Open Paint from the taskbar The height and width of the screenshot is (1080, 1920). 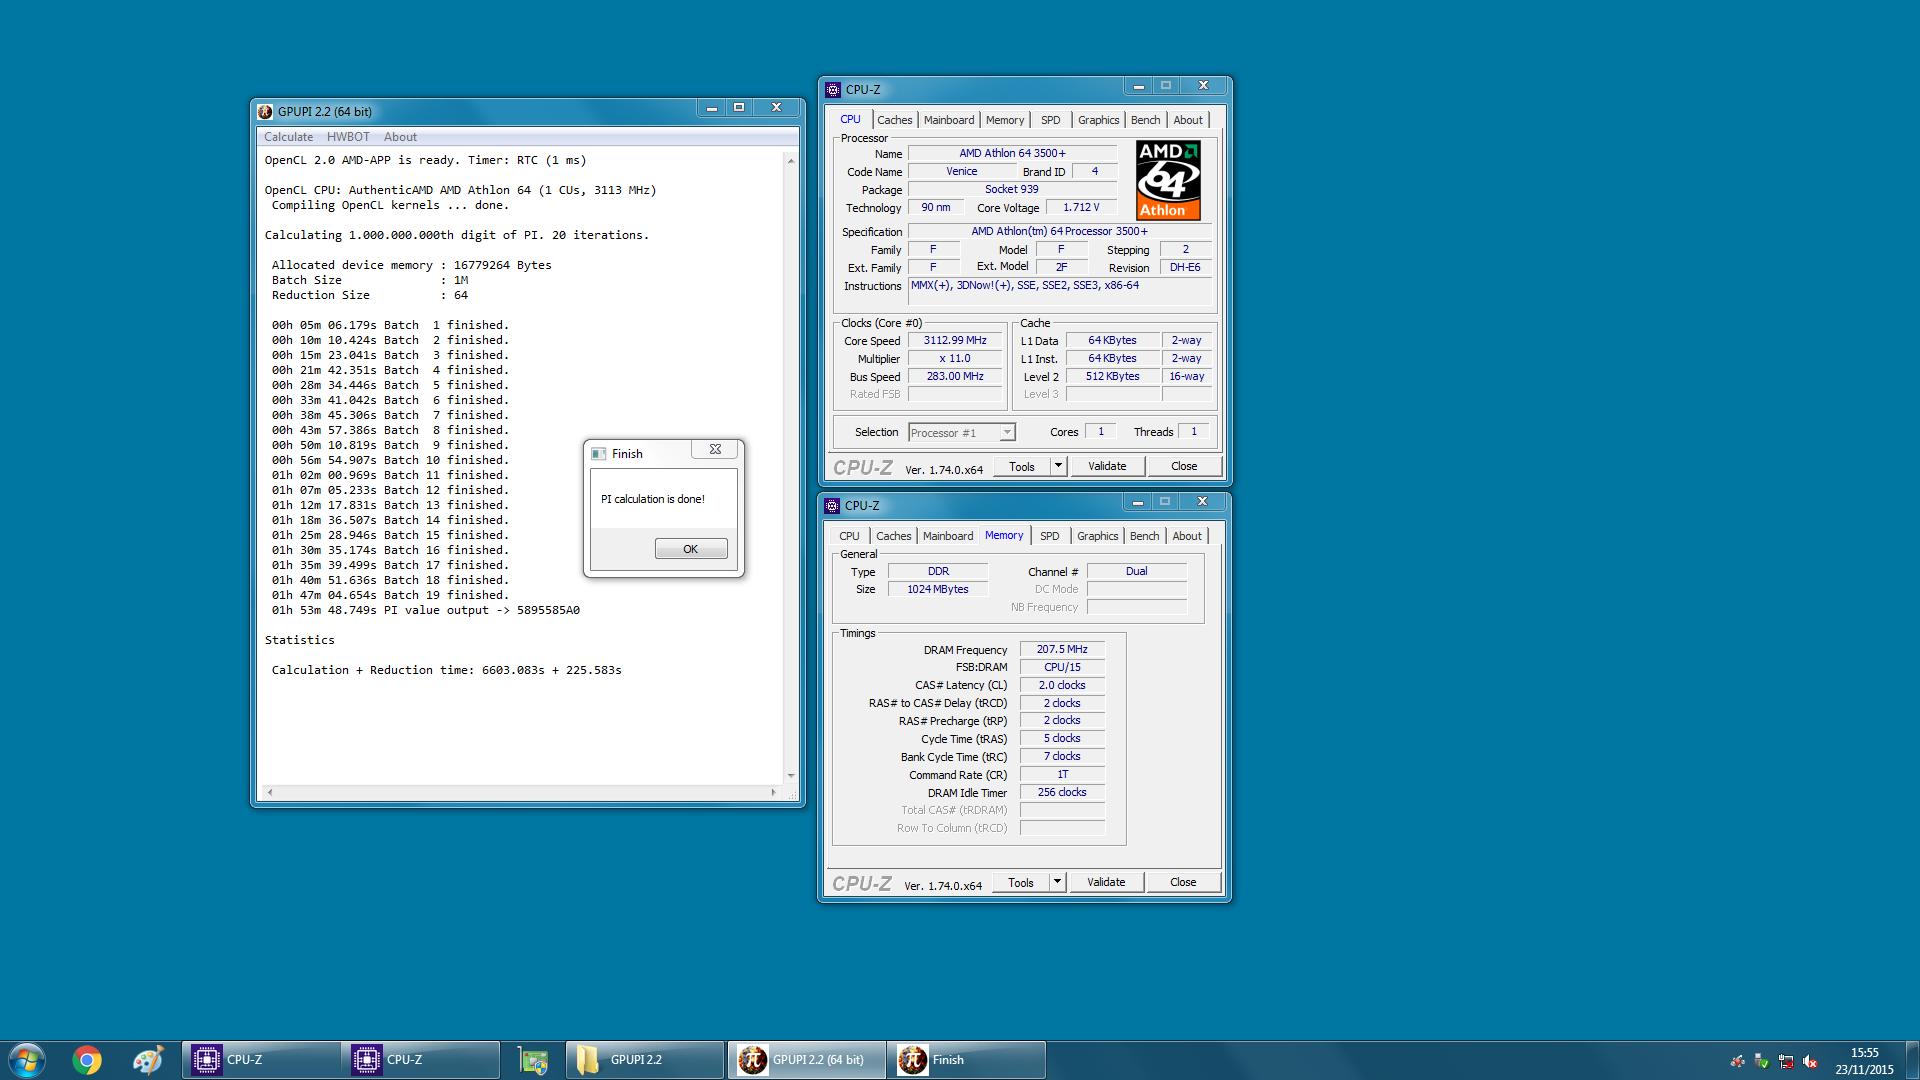147,1060
